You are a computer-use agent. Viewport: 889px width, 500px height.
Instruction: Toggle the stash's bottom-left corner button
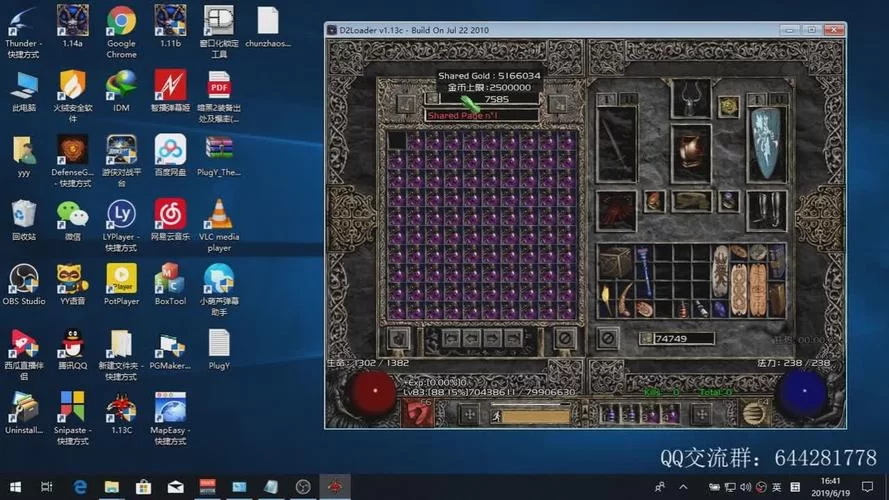[398, 339]
